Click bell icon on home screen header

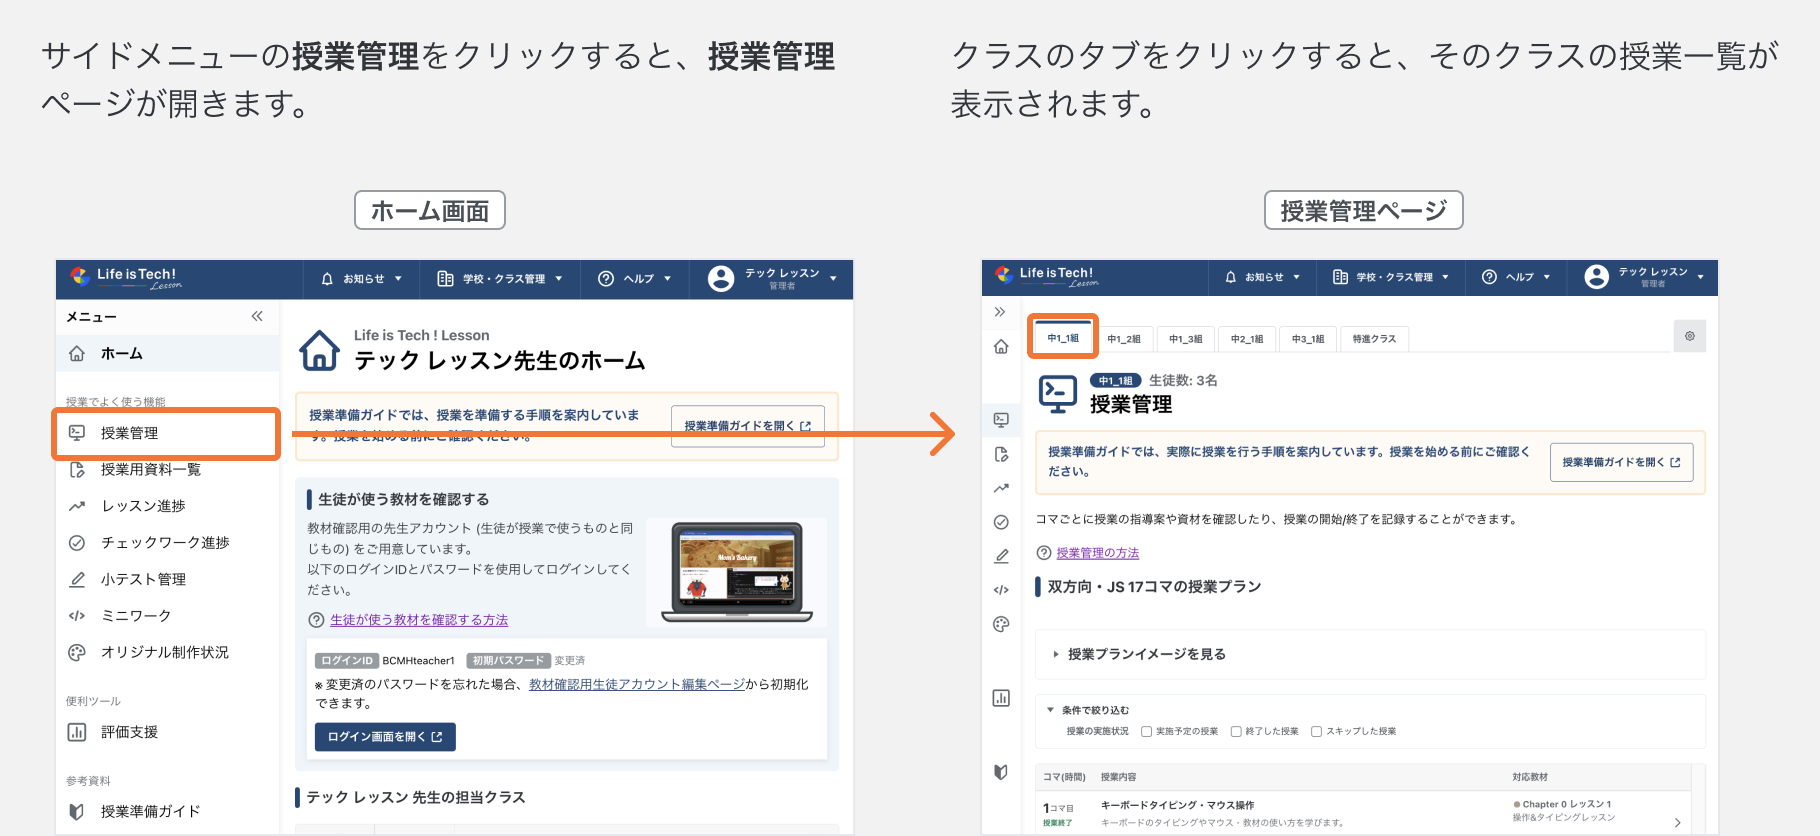[327, 279]
